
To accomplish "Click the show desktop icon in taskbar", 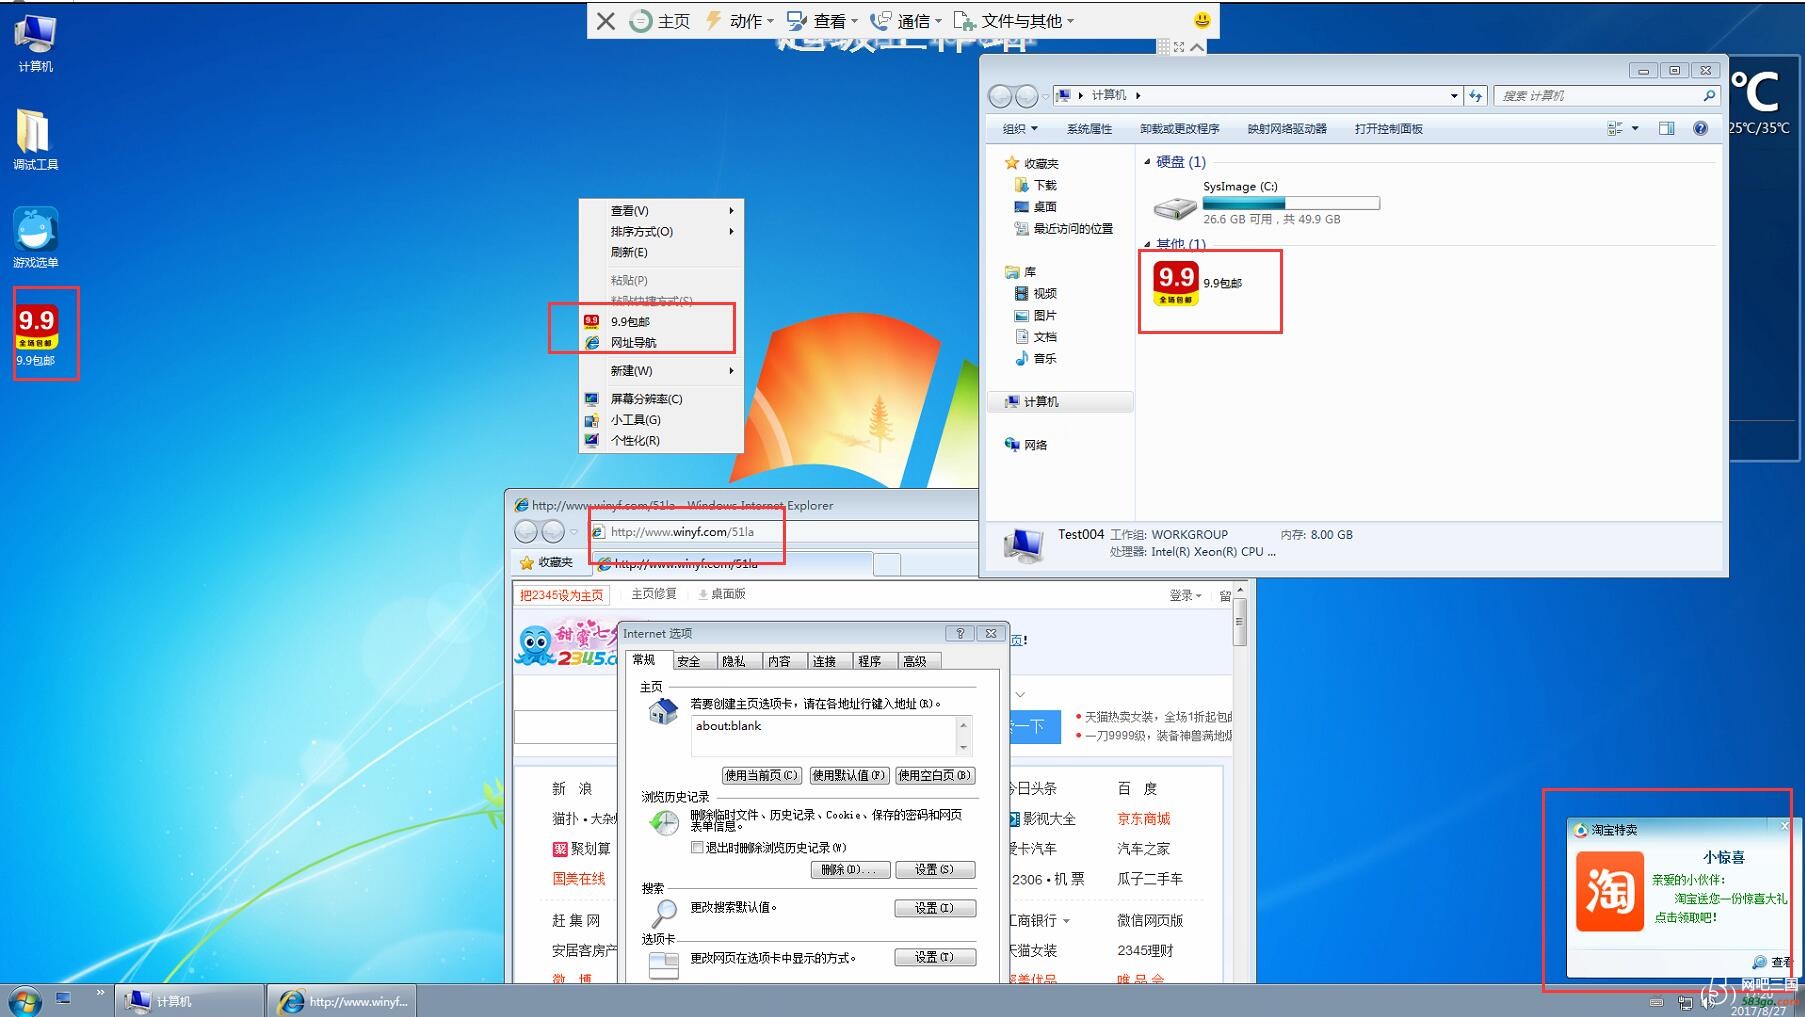I will [x=63, y=998].
